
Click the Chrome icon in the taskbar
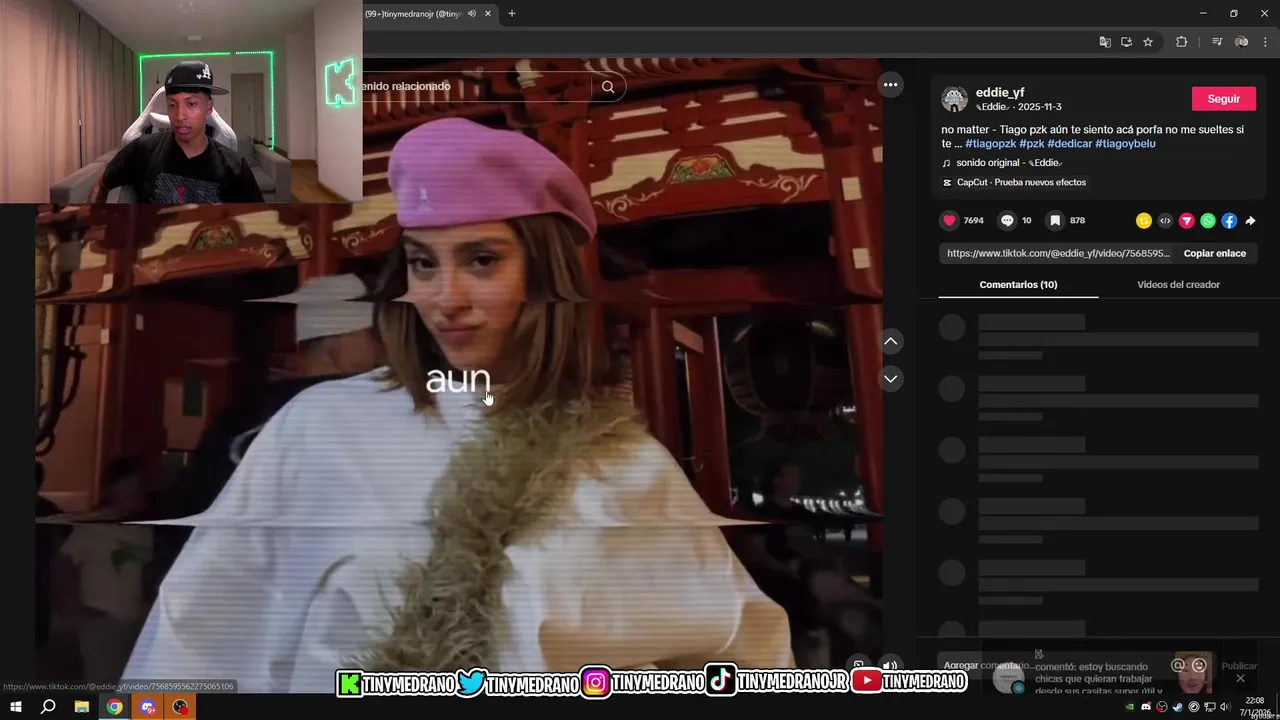[x=115, y=707]
